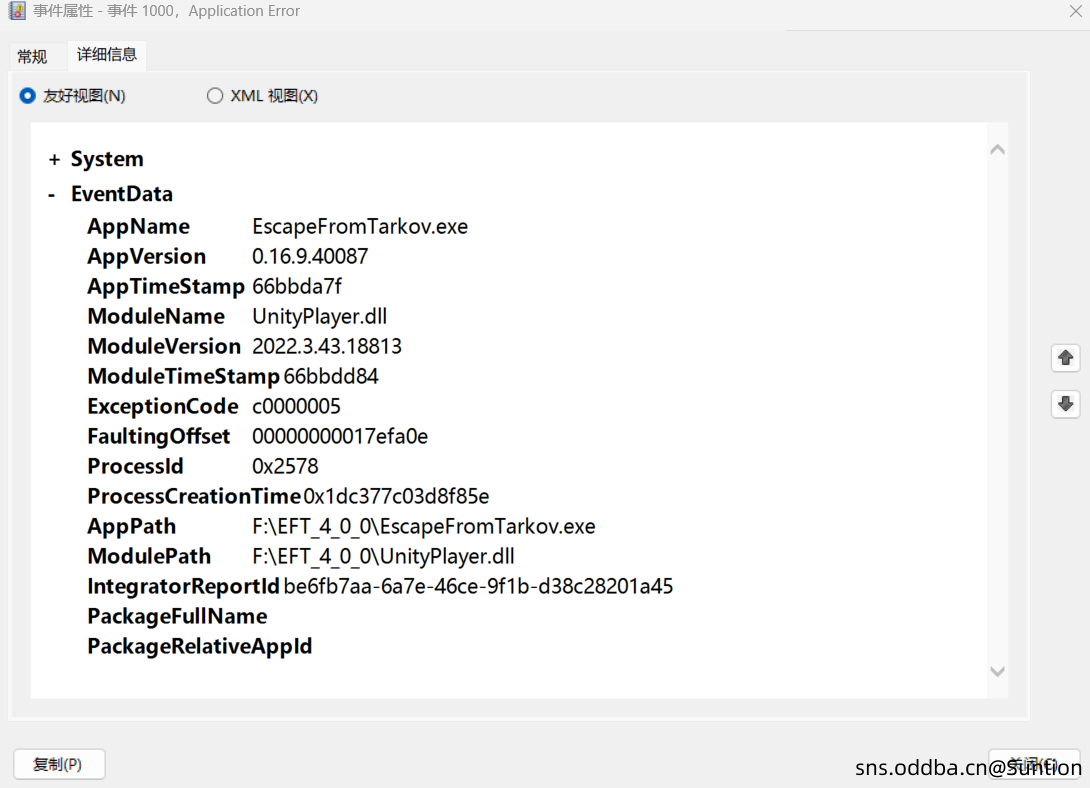Close the event properties window
The width and height of the screenshot is (1090, 788).
(x=1075, y=11)
